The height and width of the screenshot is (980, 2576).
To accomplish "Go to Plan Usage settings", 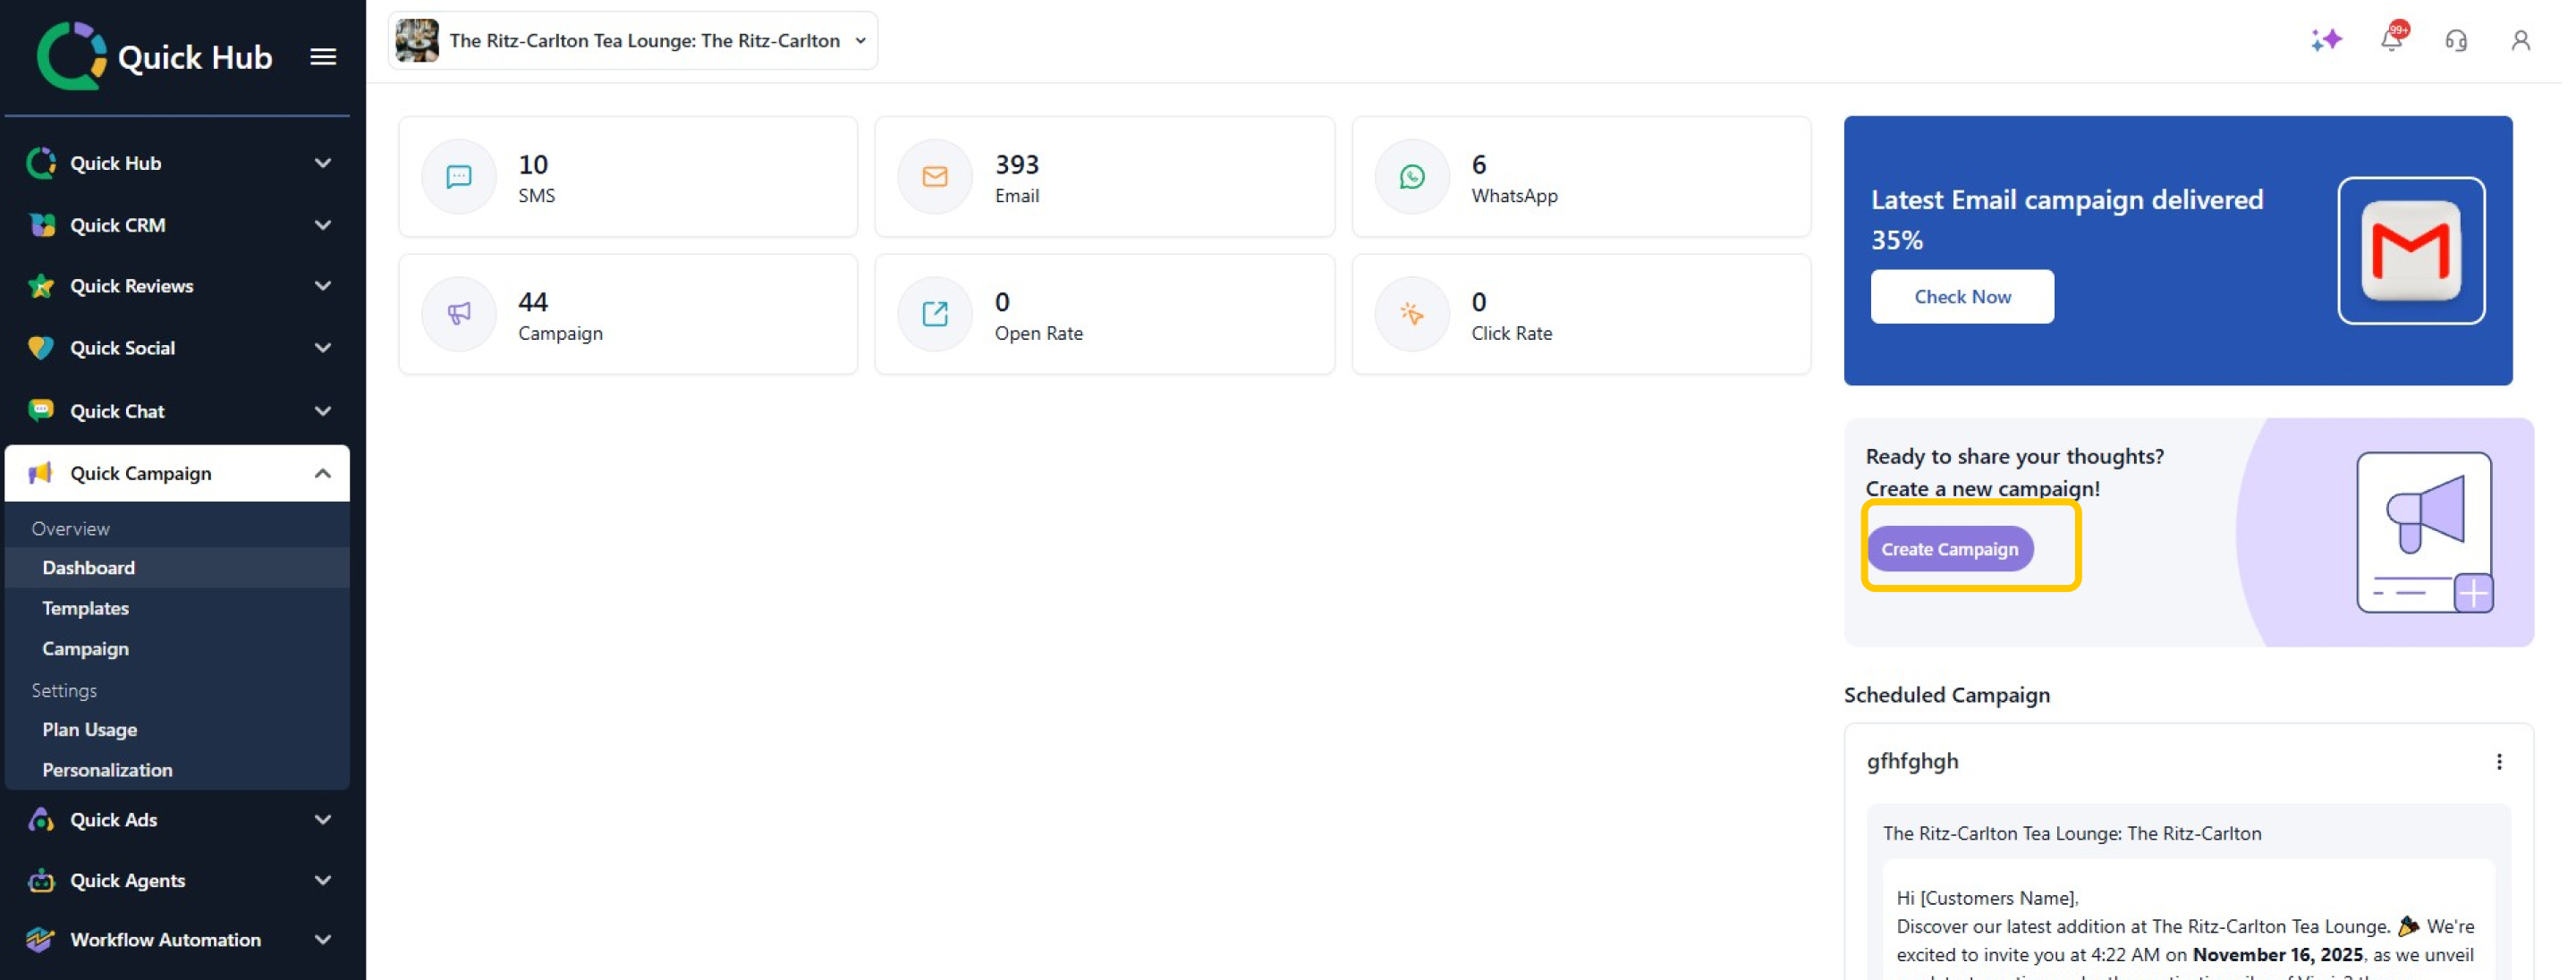I will (x=89, y=730).
